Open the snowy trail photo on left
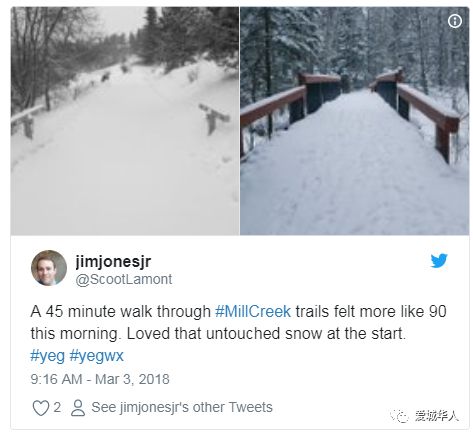 click(125, 121)
